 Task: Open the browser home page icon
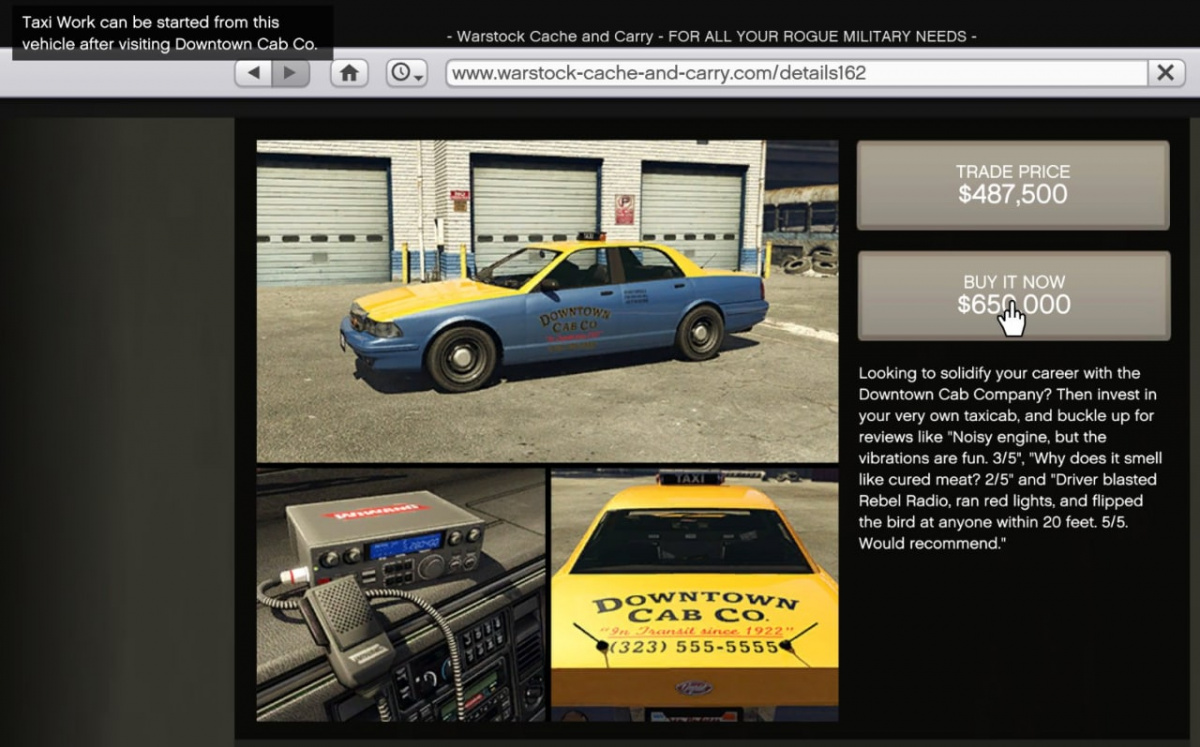pyautogui.click(x=349, y=73)
